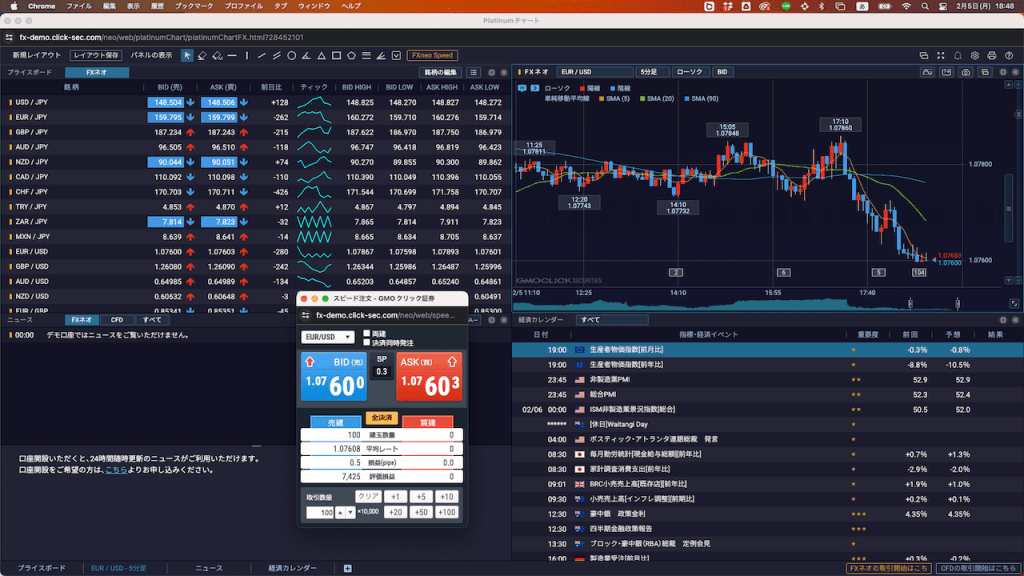Open the ブックマーク menu in menu bar
Screen dimensions: 1024x576
(x=194, y=6)
